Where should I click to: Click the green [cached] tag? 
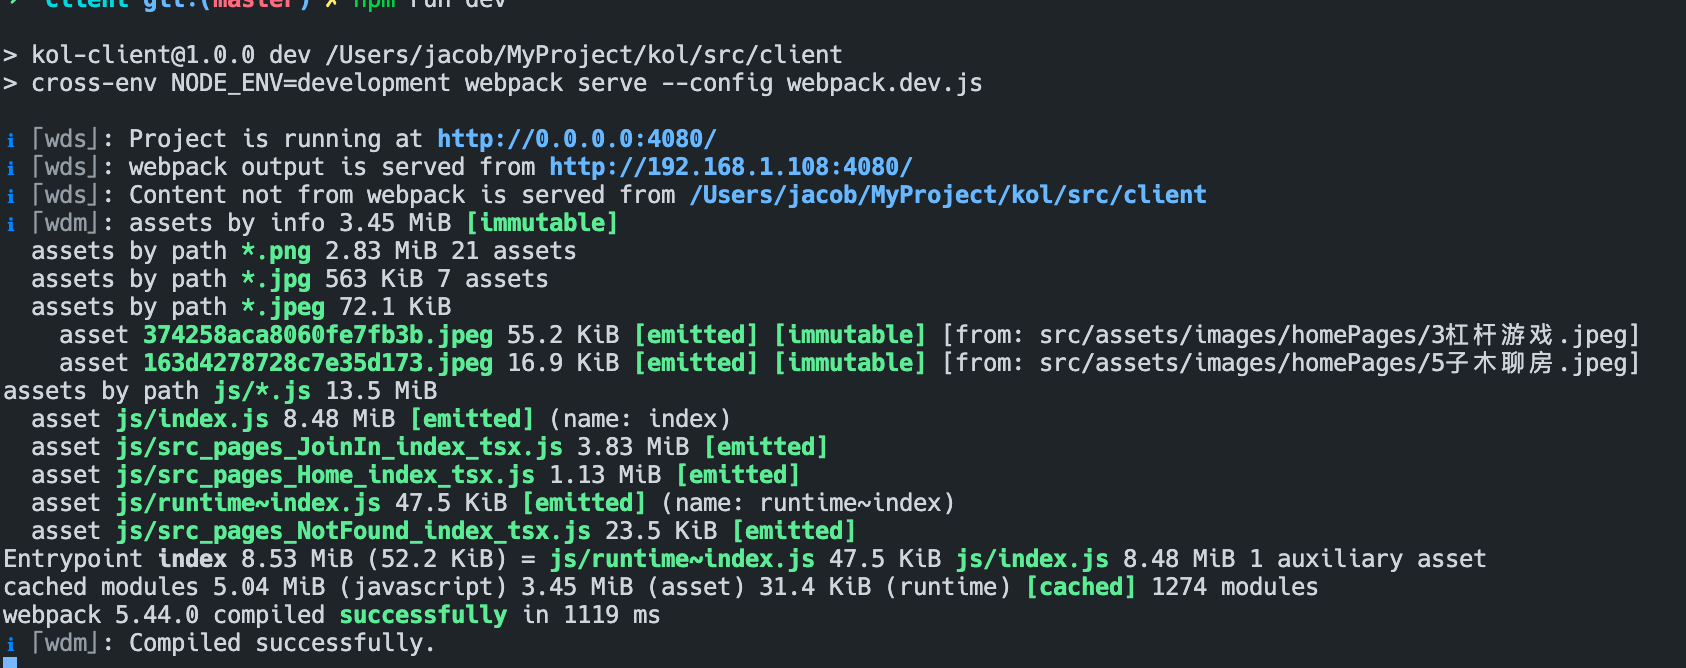(x=1080, y=587)
